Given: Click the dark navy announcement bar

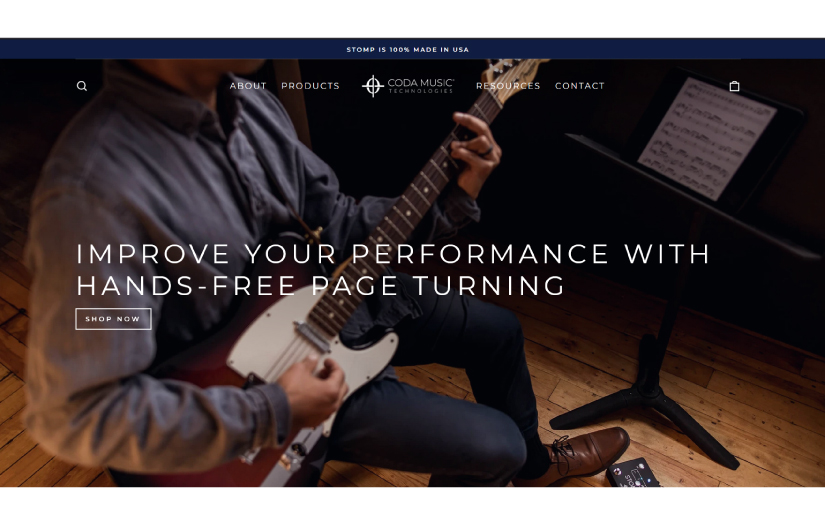Looking at the screenshot, I should pyautogui.click(x=412, y=48).
